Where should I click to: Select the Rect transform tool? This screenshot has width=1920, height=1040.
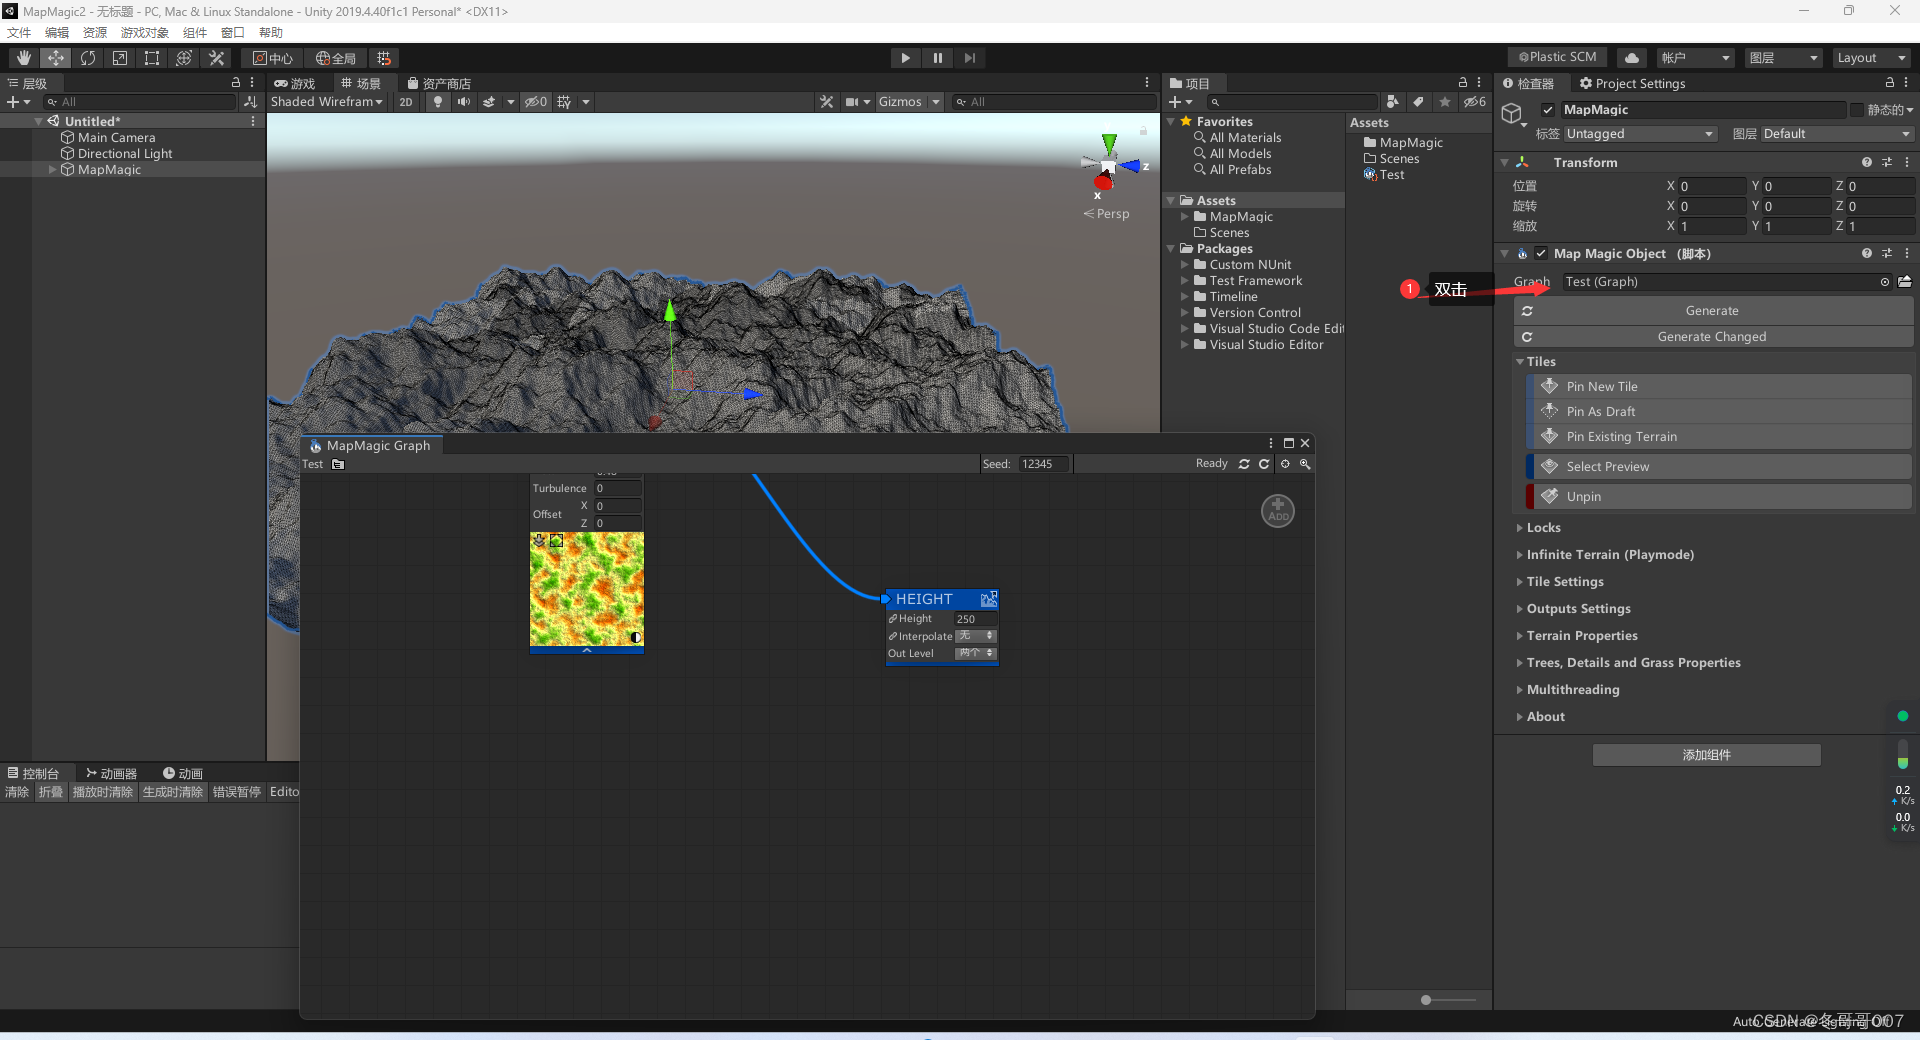[x=151, y=57]
